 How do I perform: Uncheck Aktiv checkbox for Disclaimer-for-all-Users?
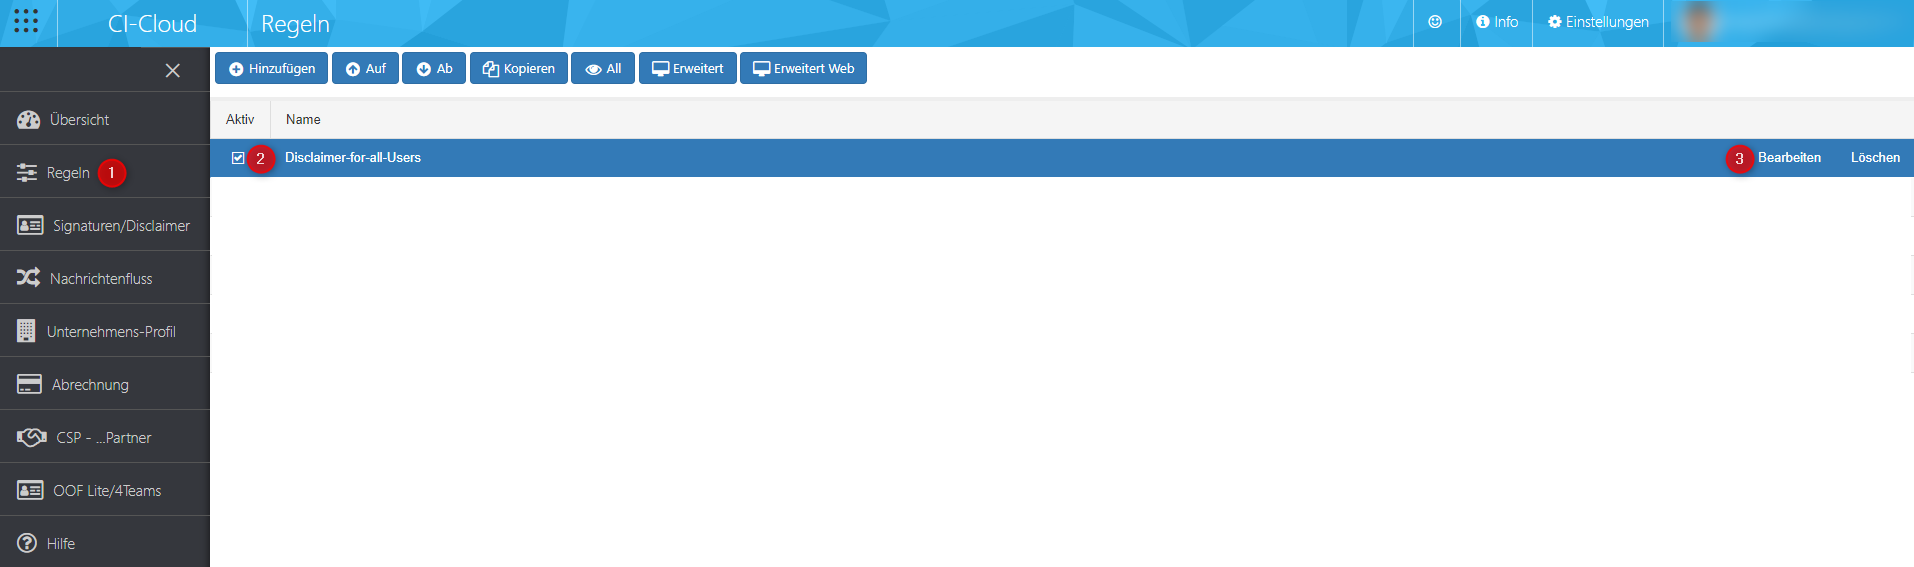point(238,158)
